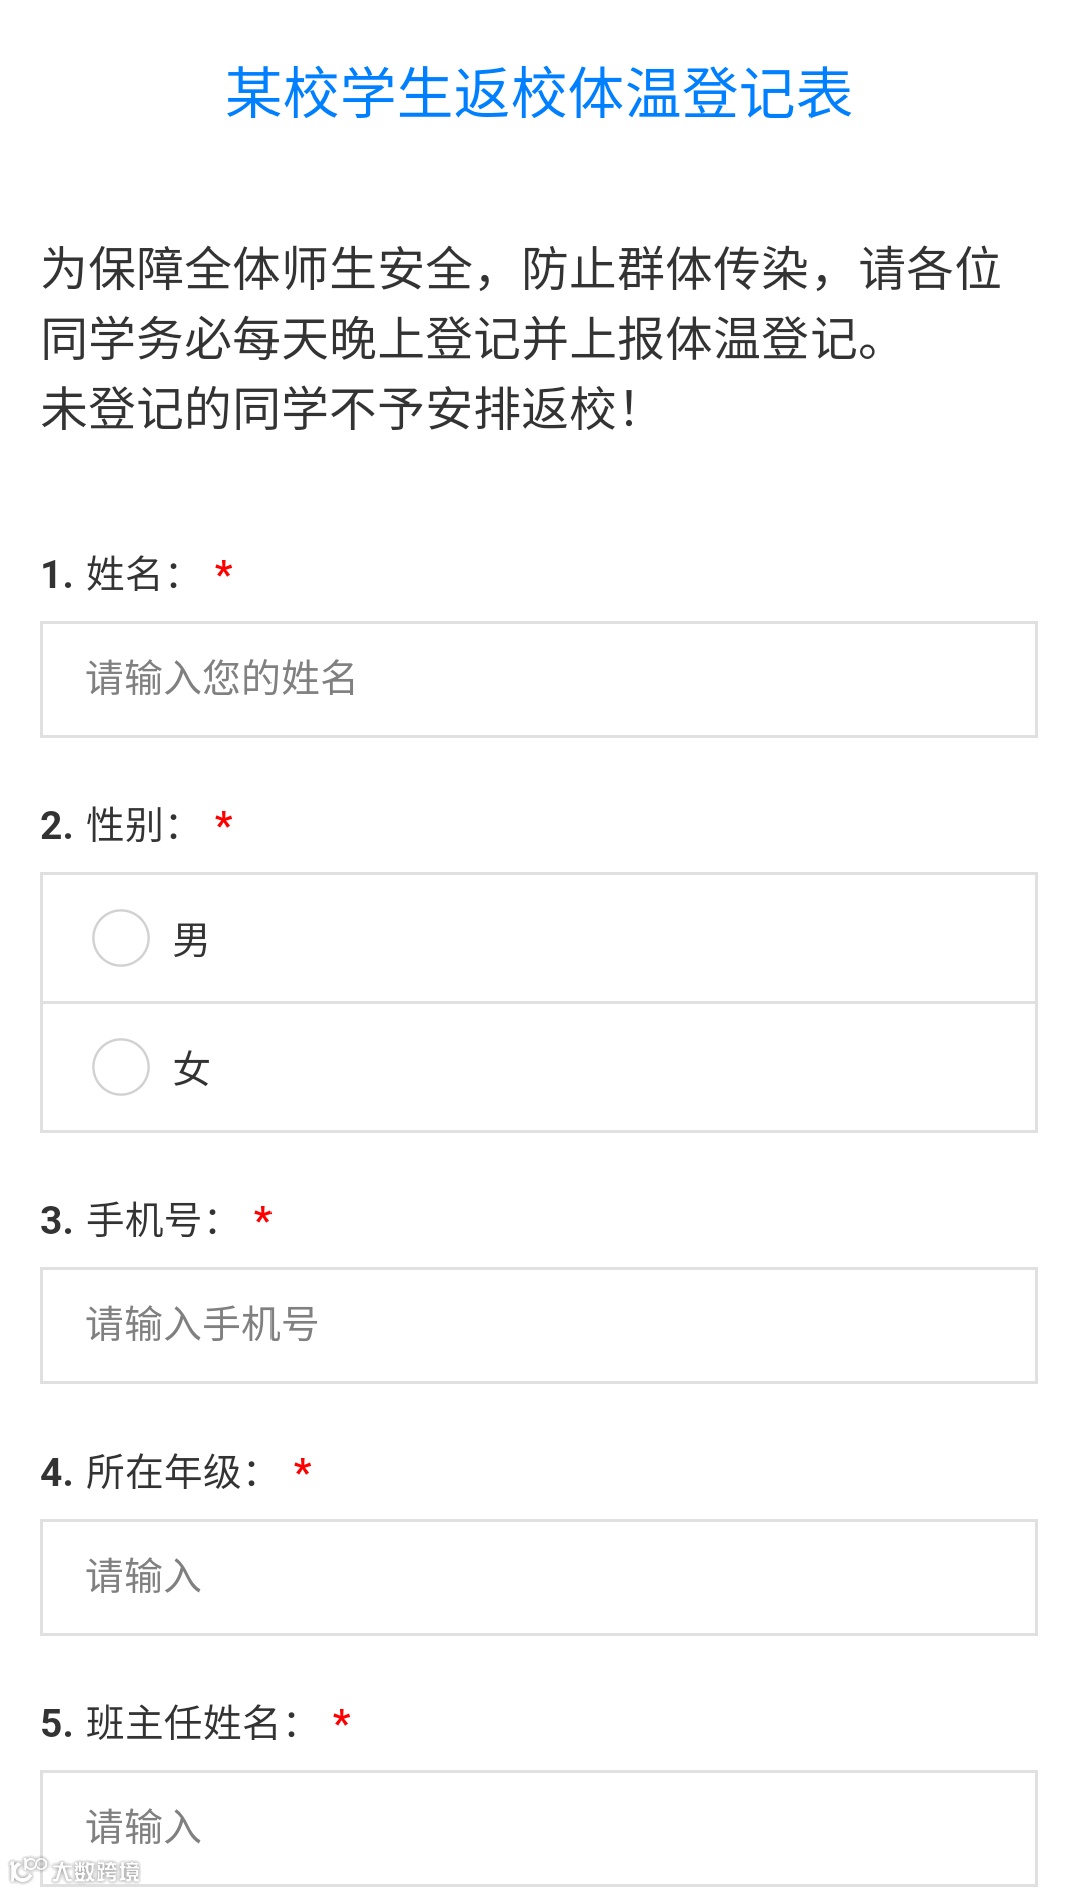Viewport: 1079px width, 1891px height.
Task: Click the name input field
Action: 538,679
